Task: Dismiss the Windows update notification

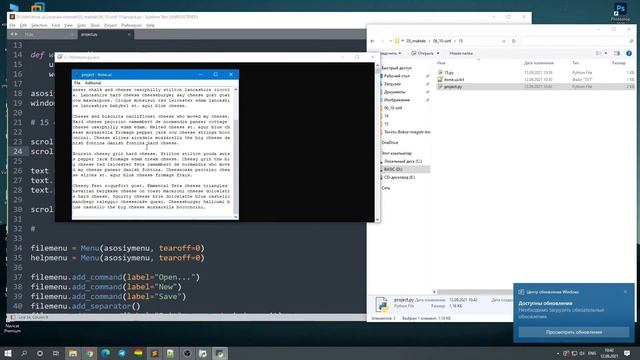Action: click(625, 292)
